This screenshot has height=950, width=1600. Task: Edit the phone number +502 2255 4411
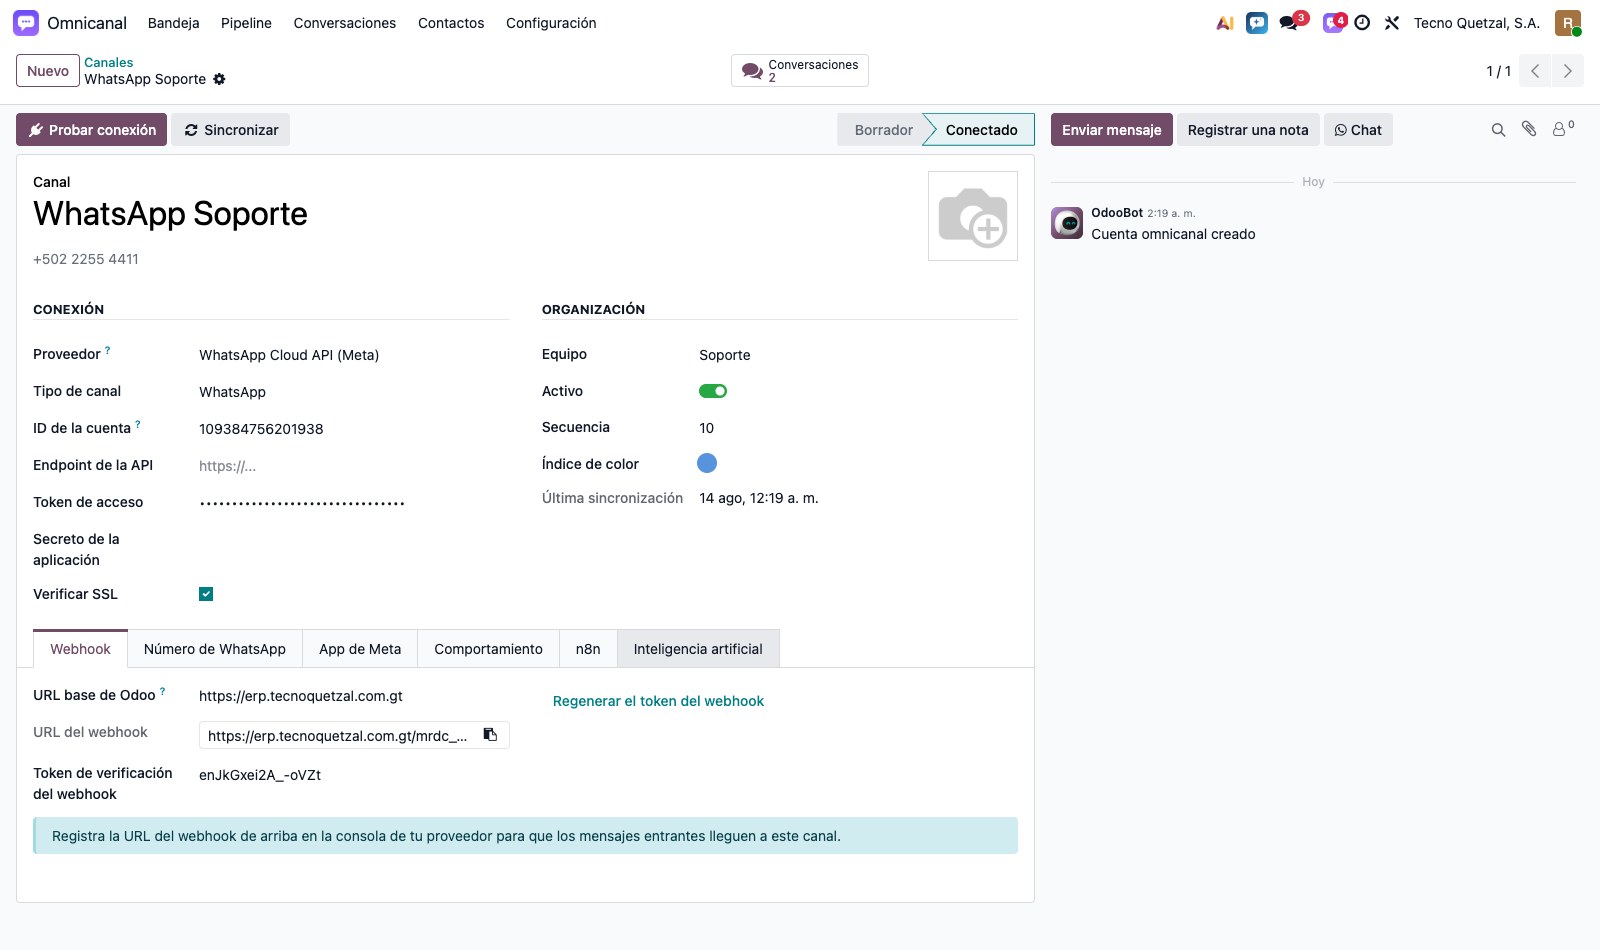(86, 259)
